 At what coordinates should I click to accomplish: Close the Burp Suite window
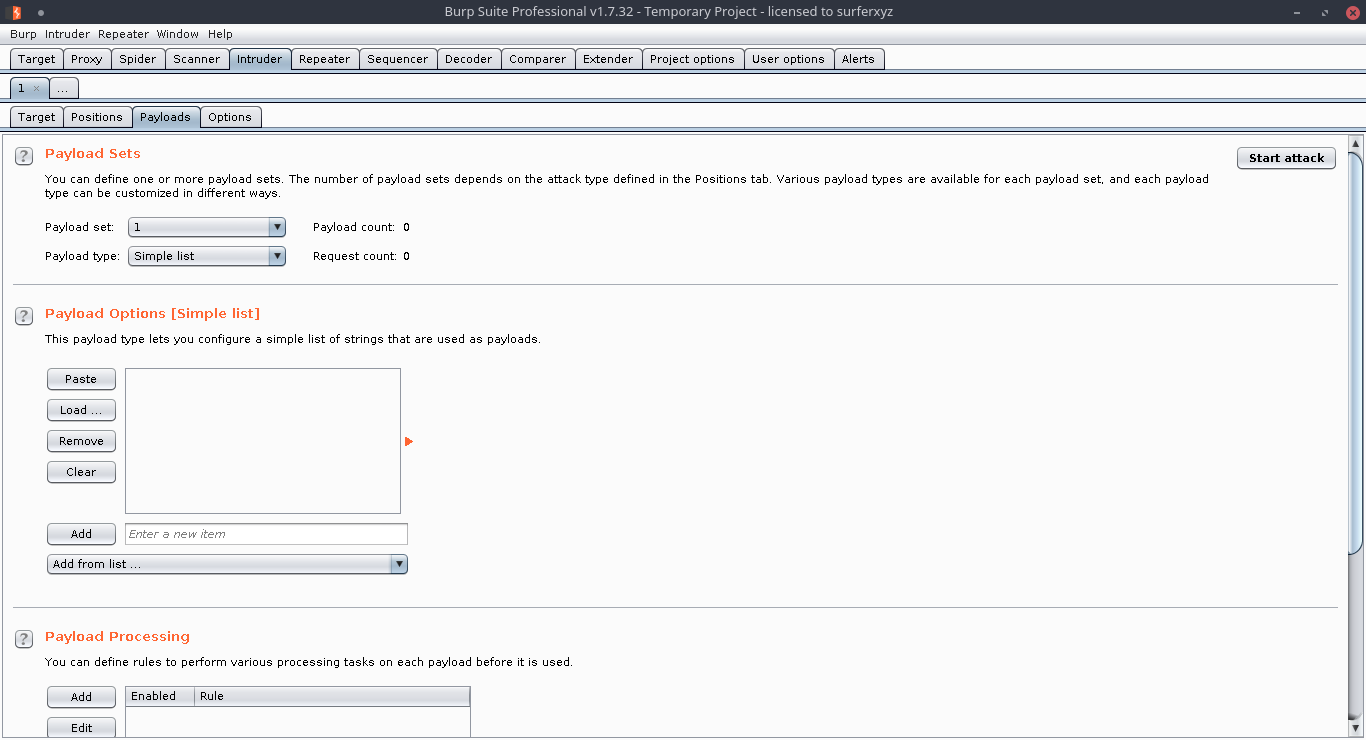[1352, 12]
